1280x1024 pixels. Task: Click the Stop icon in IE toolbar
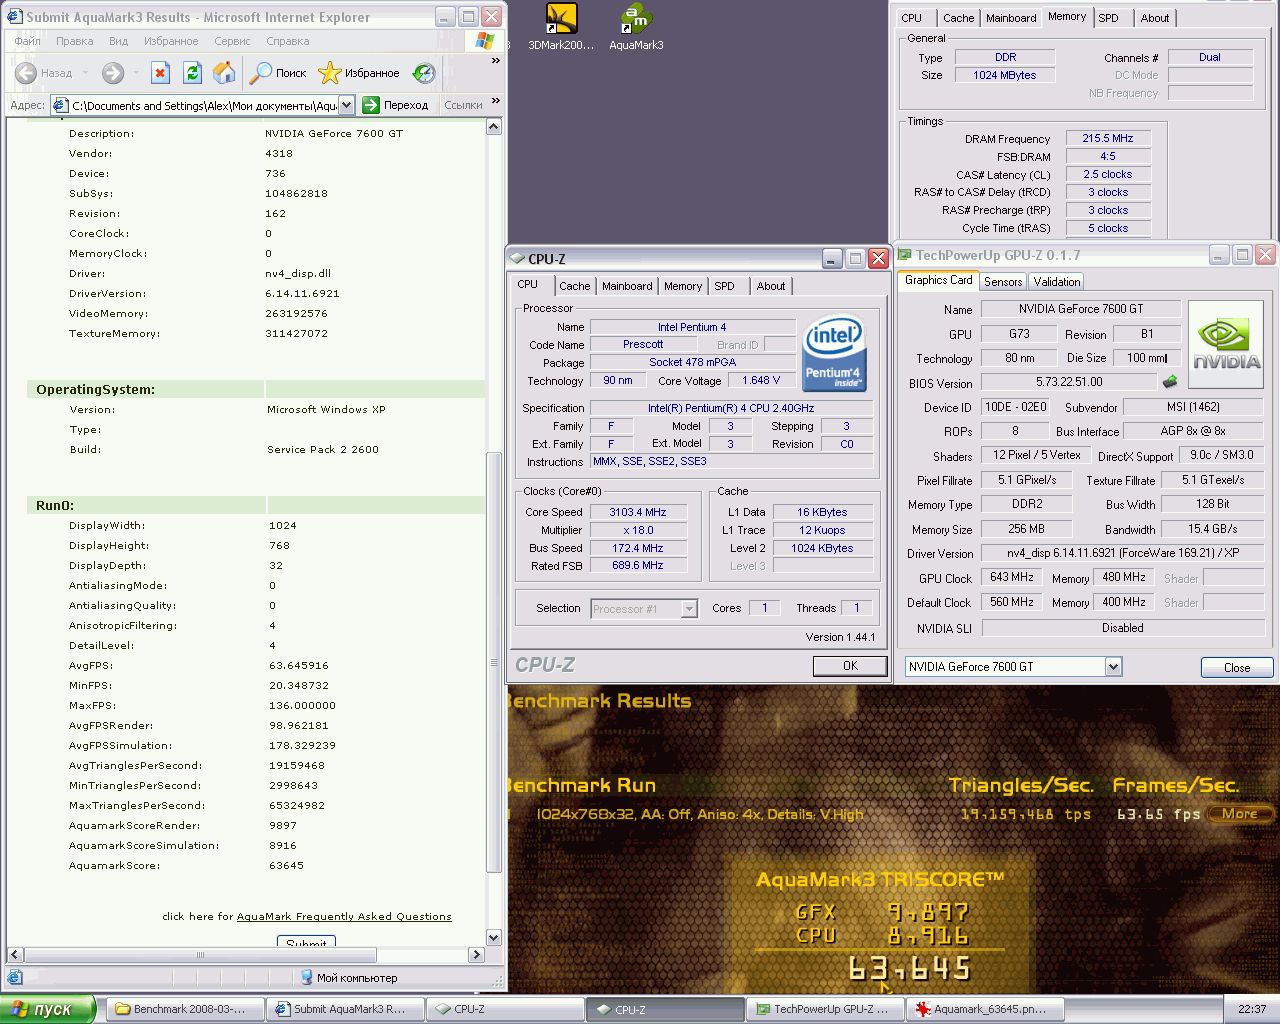click(x=160, y=73)
